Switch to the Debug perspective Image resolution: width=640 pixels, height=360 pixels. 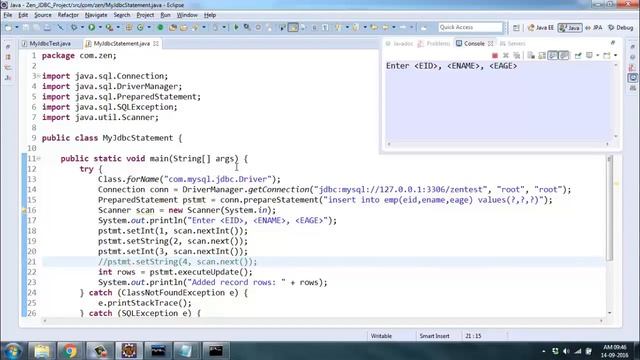(620, 28)
